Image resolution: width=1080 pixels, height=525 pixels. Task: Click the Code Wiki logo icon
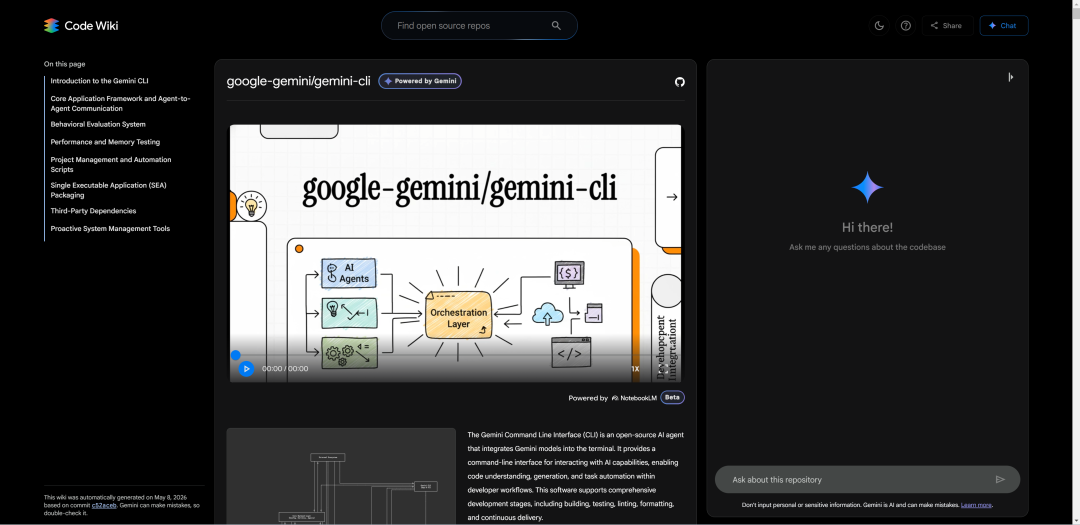[x=52, y=25]
